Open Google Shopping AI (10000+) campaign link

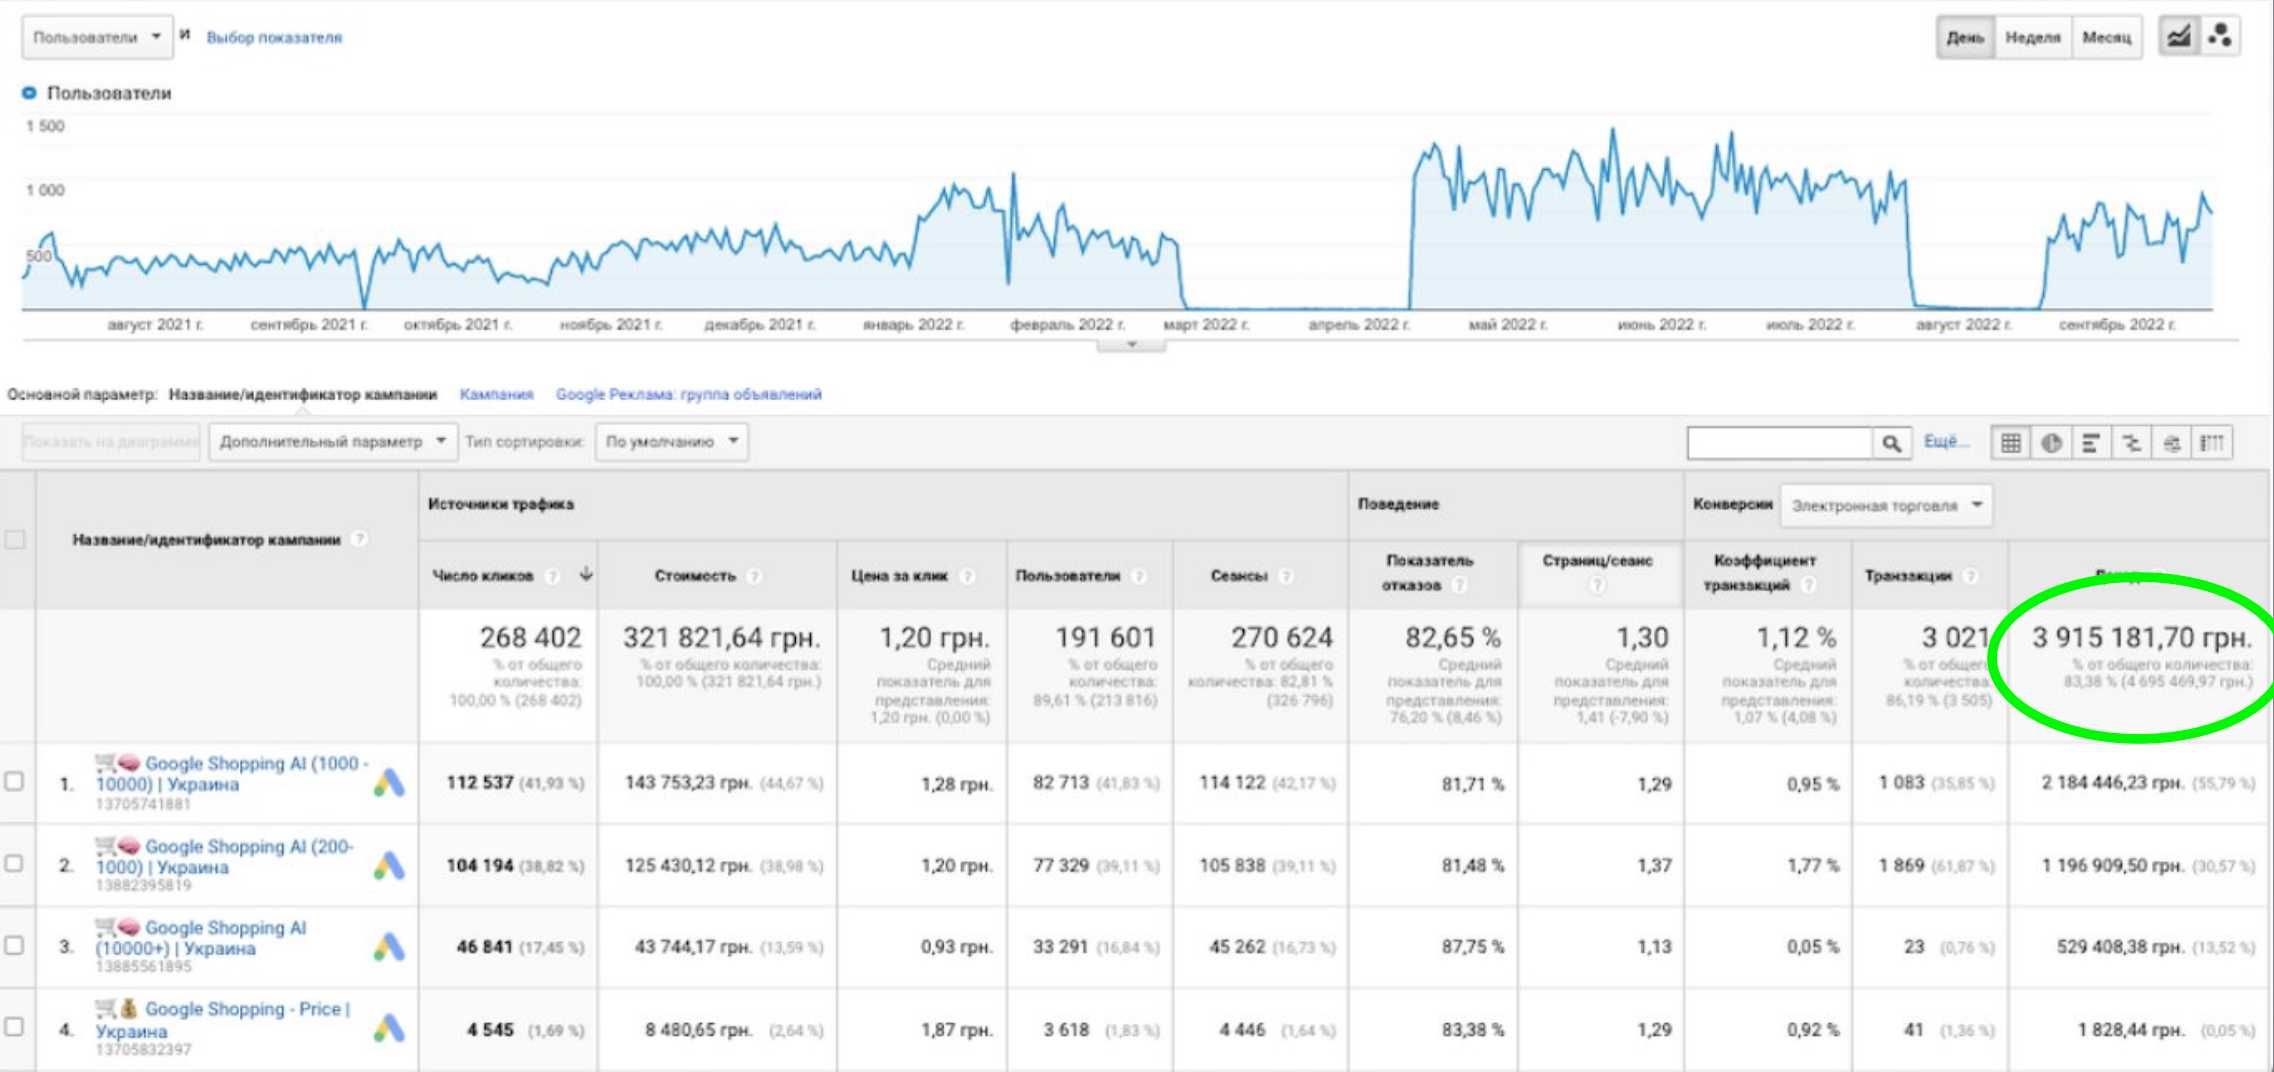[x=201, y=938]
